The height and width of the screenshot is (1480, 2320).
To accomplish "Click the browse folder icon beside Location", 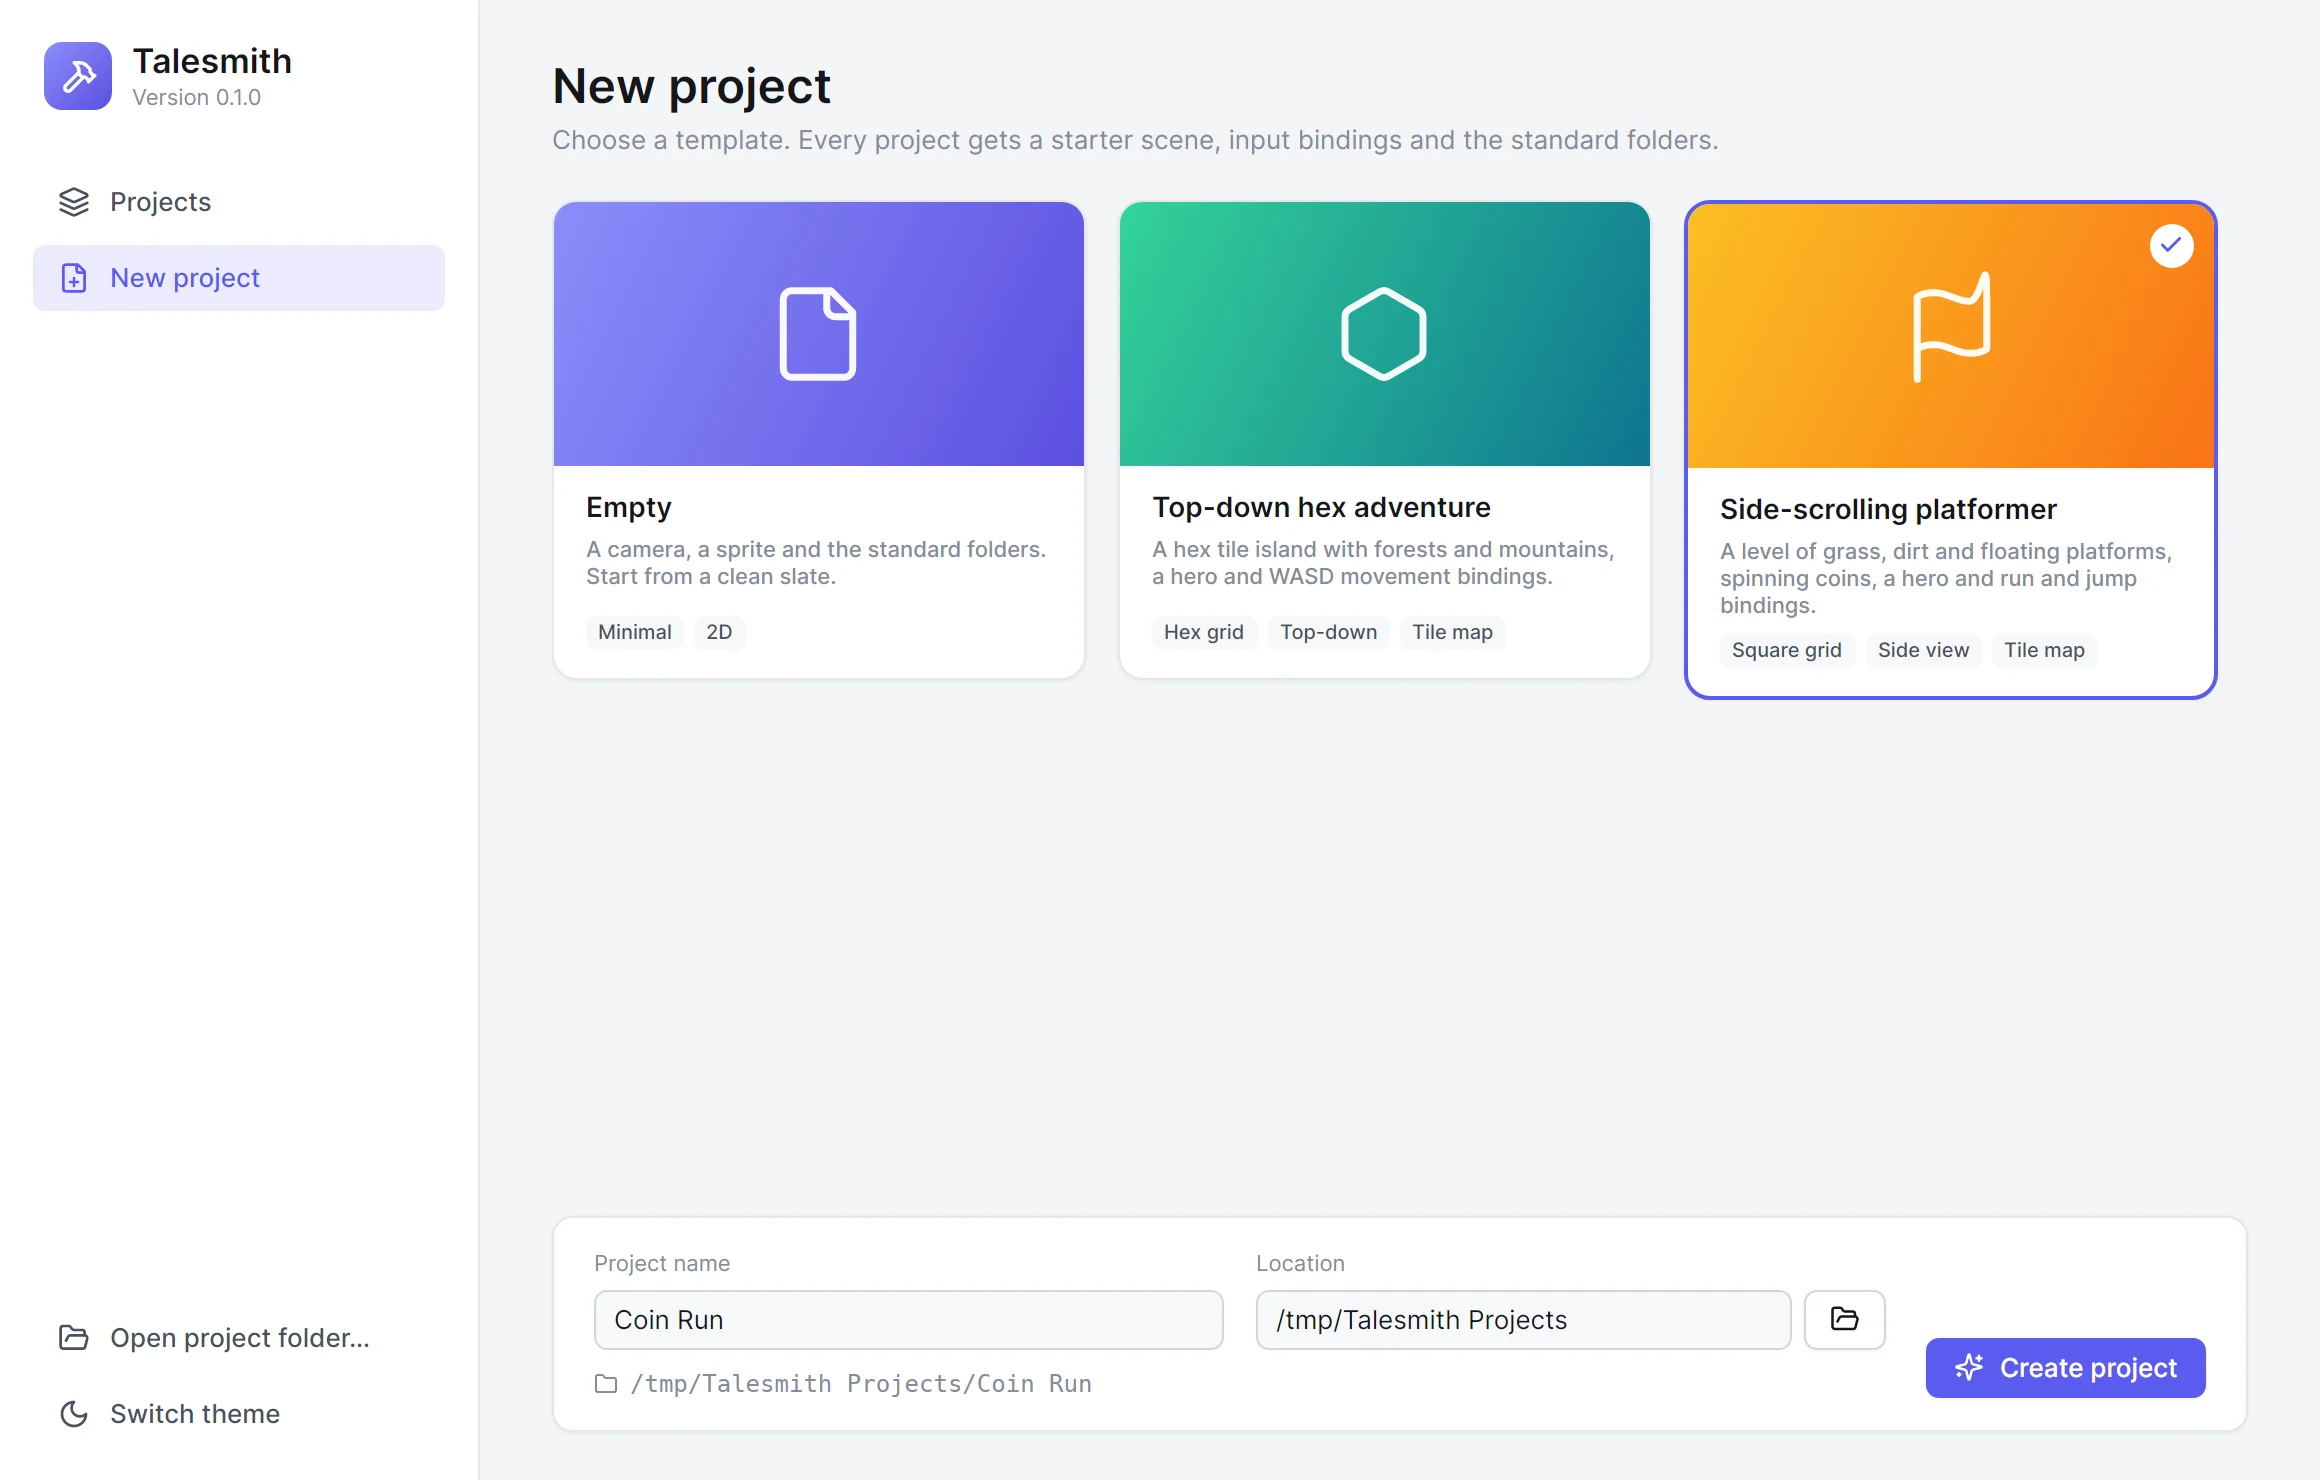I will (x=1845, y=1320).
